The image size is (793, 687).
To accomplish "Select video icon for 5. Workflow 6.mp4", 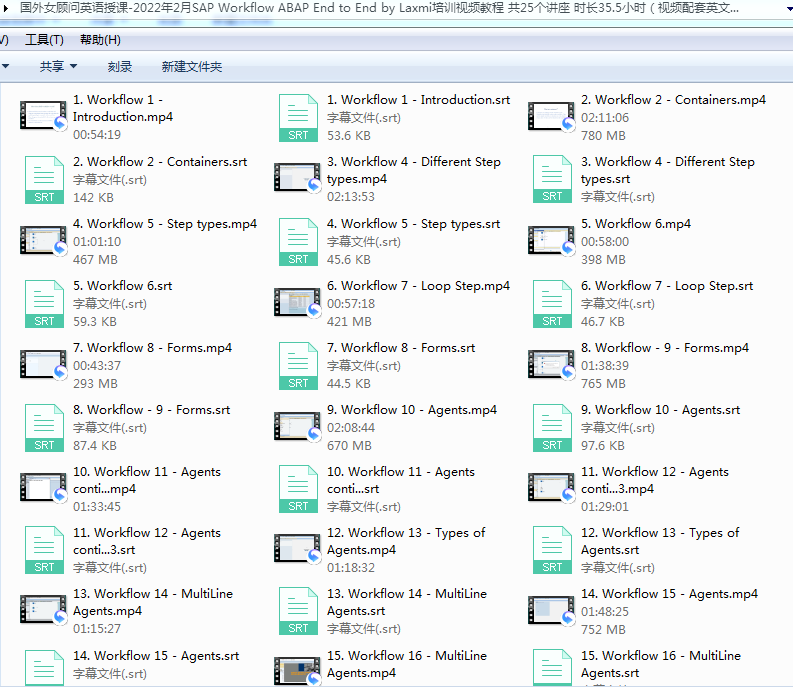I will [x=551, y=240].
